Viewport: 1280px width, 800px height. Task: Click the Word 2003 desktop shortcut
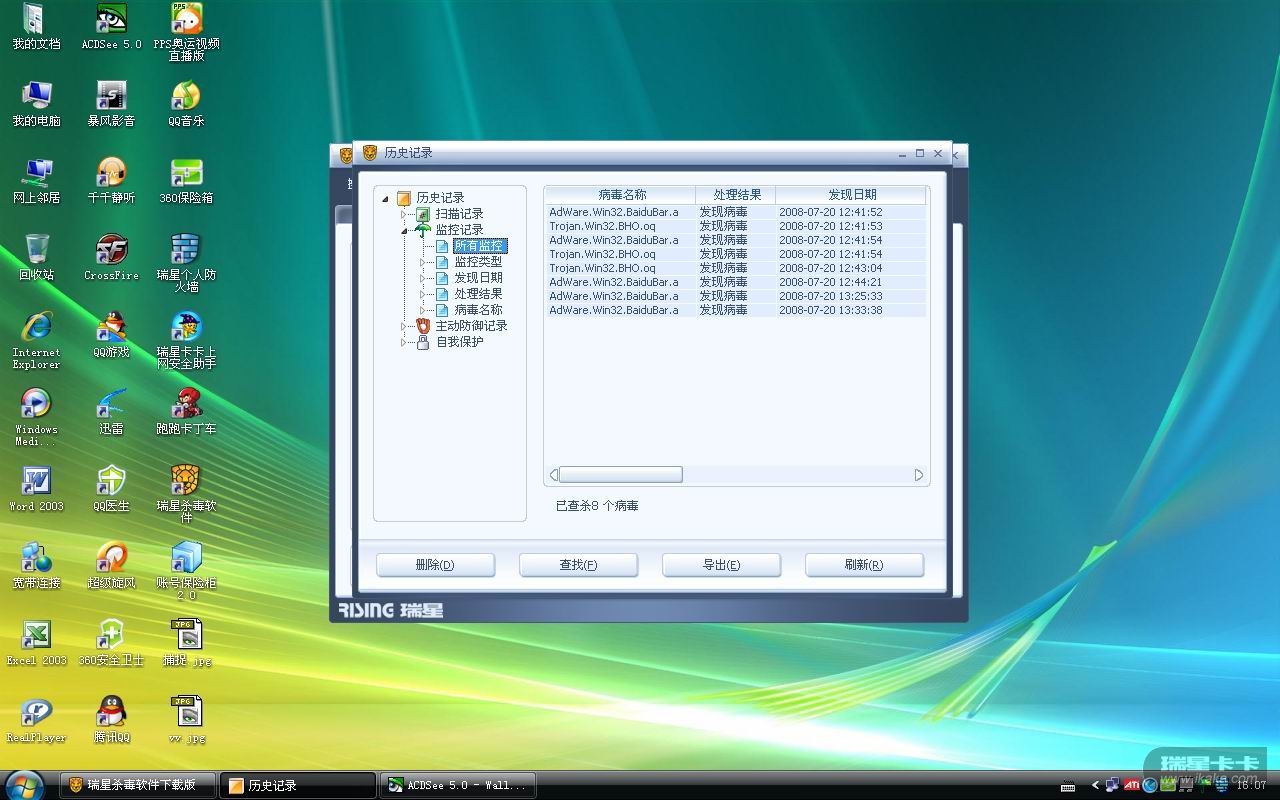point(36,489)
